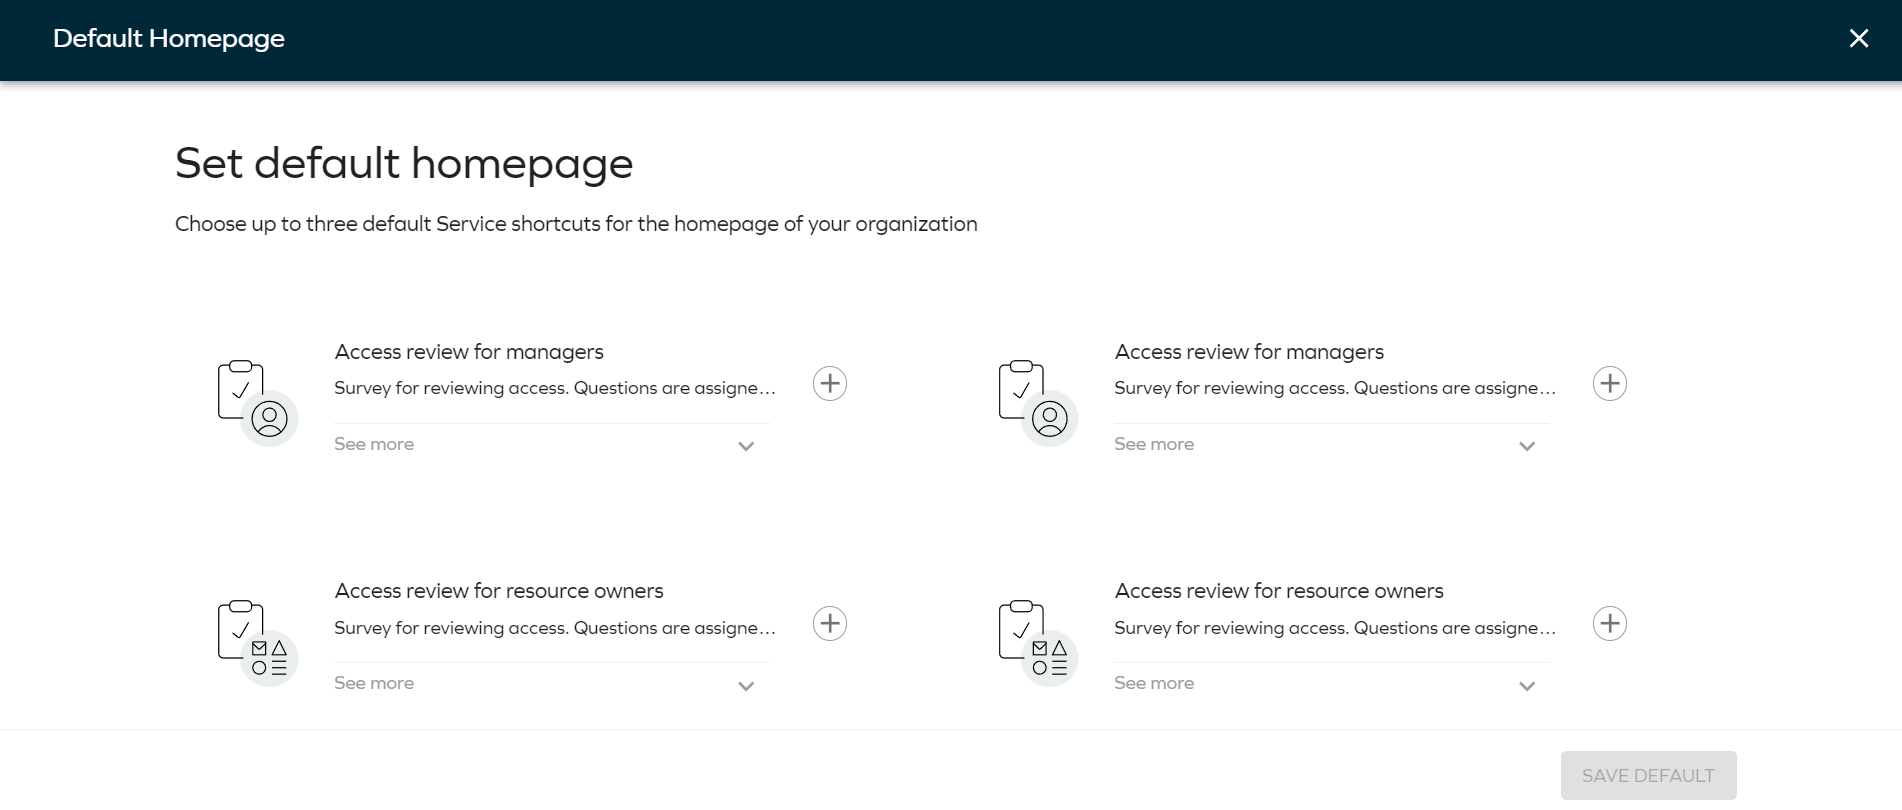1902x810 pixels.
Task: Add the right Access review for managers shortcut
Action: point(1609,384)
